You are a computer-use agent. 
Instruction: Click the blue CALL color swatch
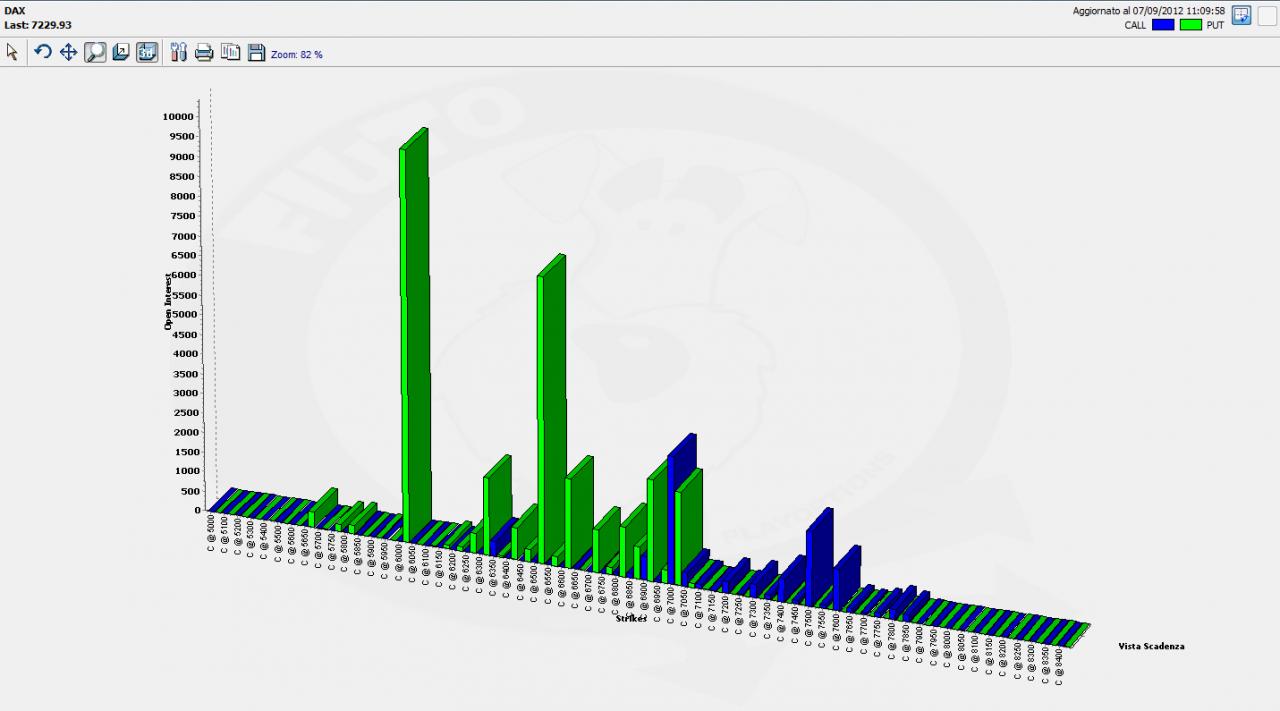click(x=1162, y=25)
